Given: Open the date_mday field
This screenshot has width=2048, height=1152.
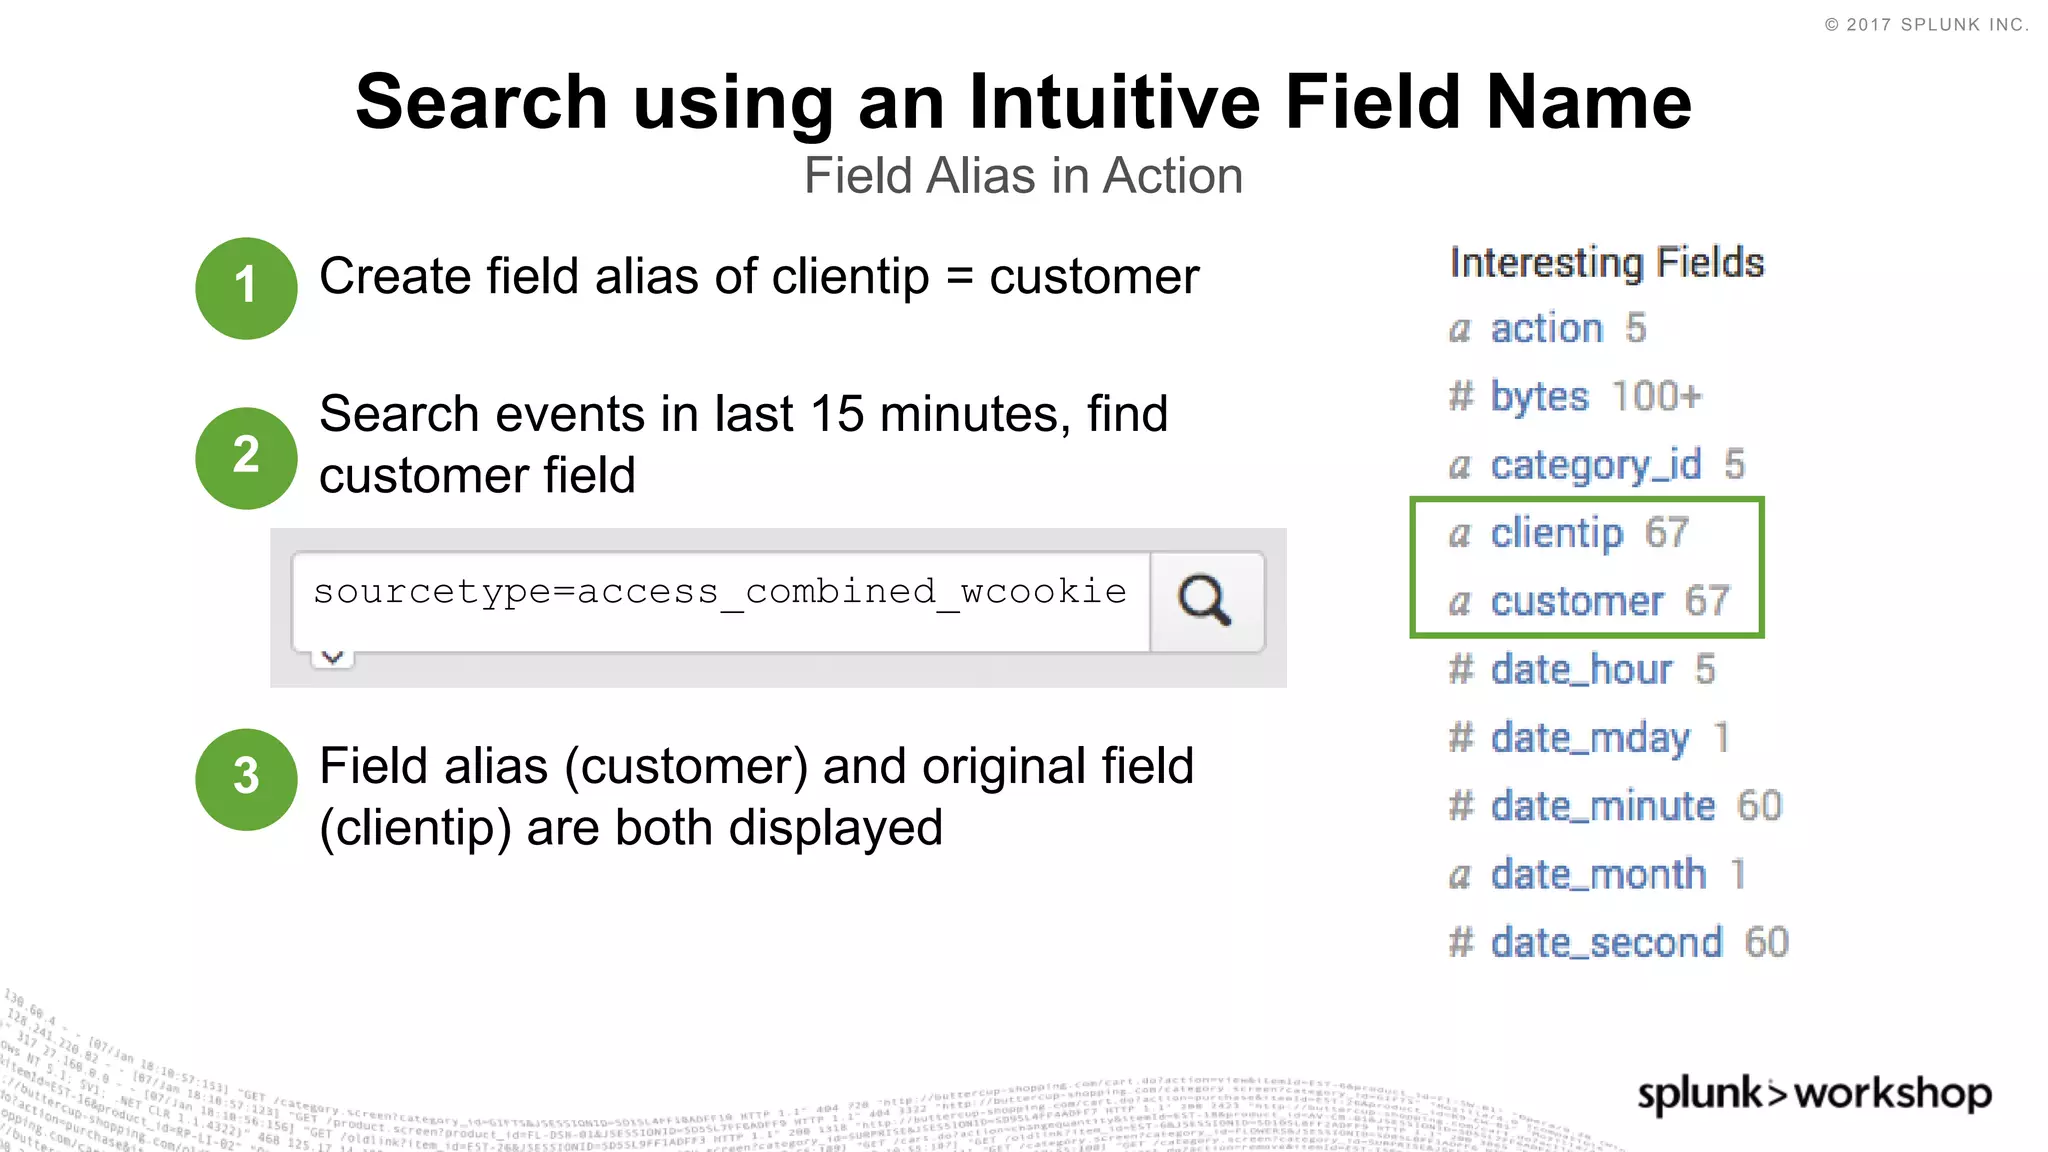Looking at the screenshot, I should point(1590,738).
